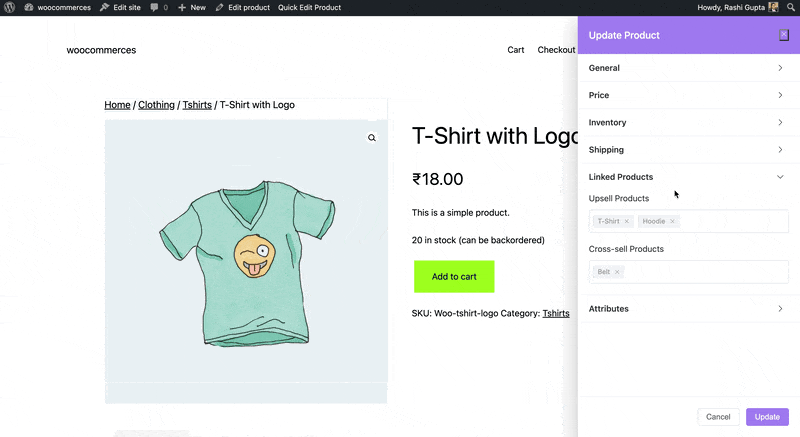Collapse the Linked Products section

pos(688,177)
